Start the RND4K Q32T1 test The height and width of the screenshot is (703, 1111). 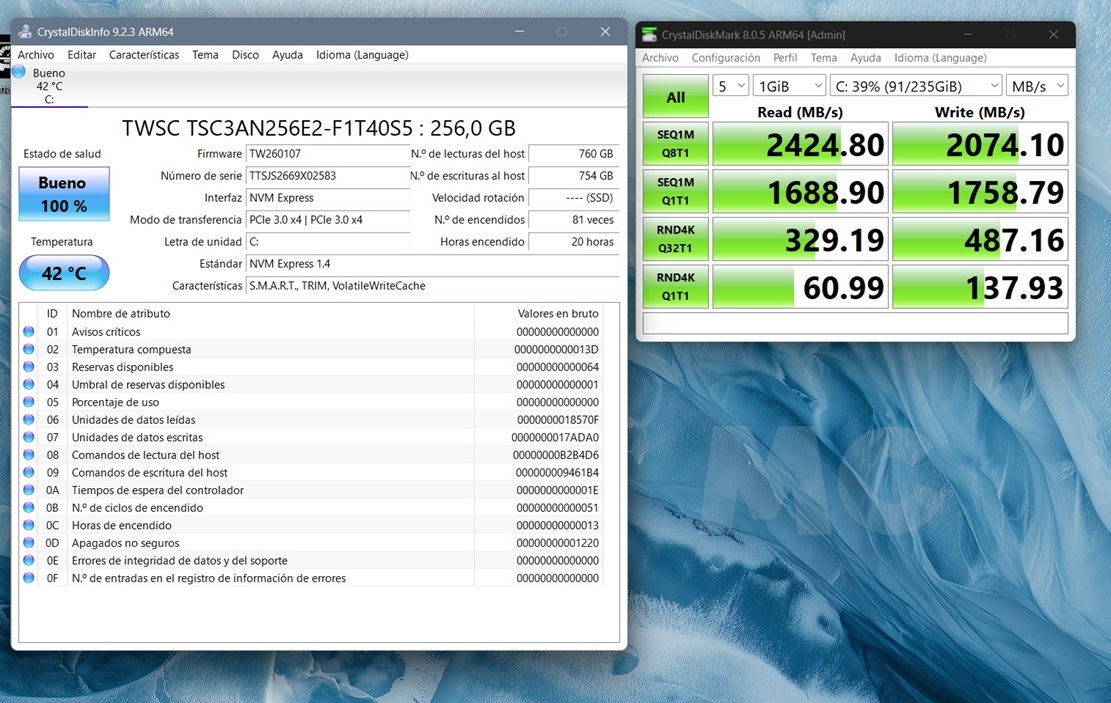[x=675, y=239]
